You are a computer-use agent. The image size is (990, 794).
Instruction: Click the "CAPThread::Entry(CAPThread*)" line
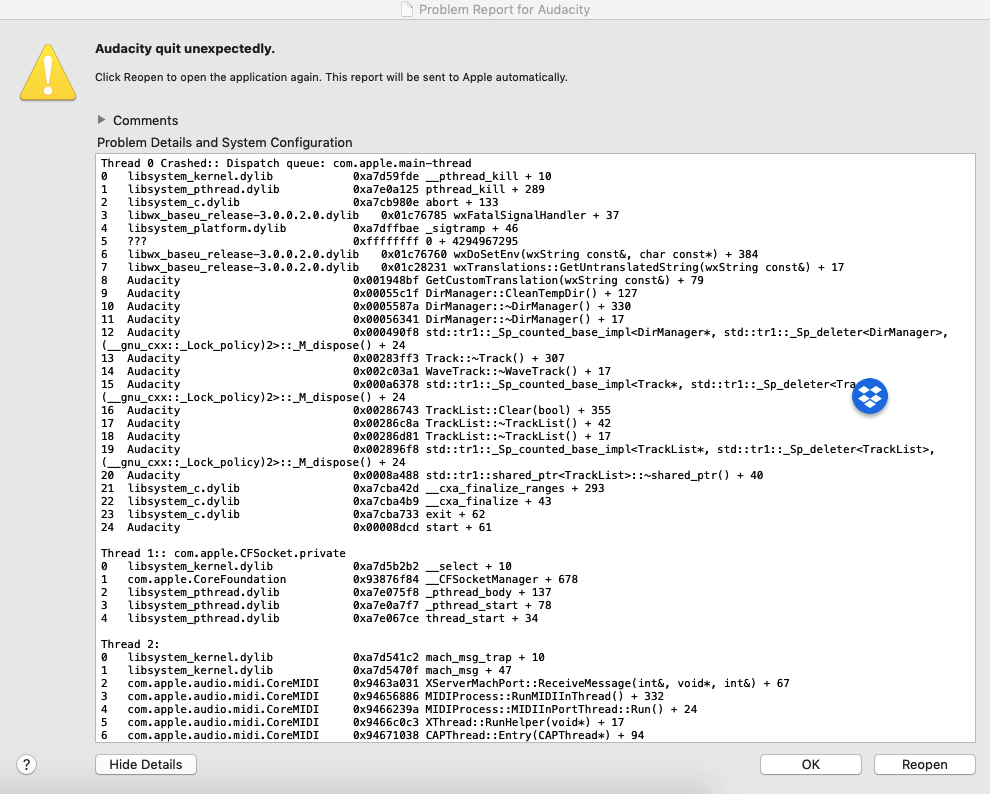click(373, 735)
